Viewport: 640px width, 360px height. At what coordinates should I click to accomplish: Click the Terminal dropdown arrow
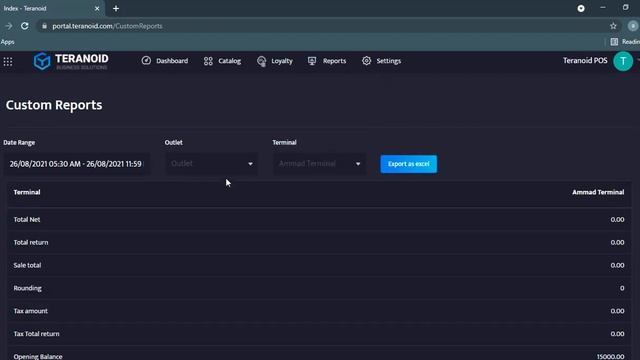(358, 164)
